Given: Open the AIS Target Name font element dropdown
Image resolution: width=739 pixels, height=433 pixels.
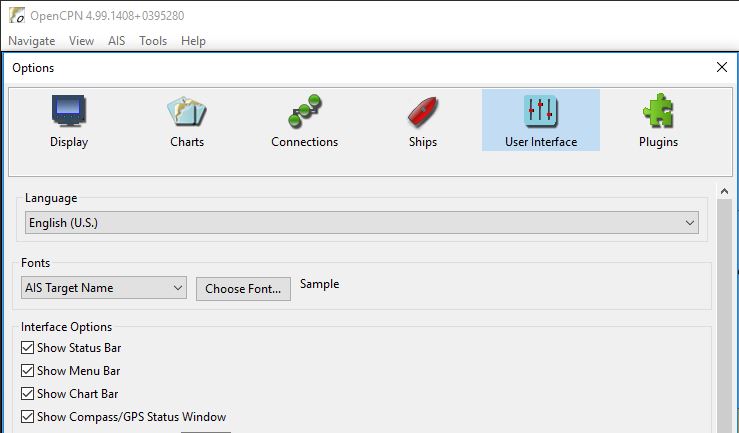Looking at the screenshot, I should (104, 288).
